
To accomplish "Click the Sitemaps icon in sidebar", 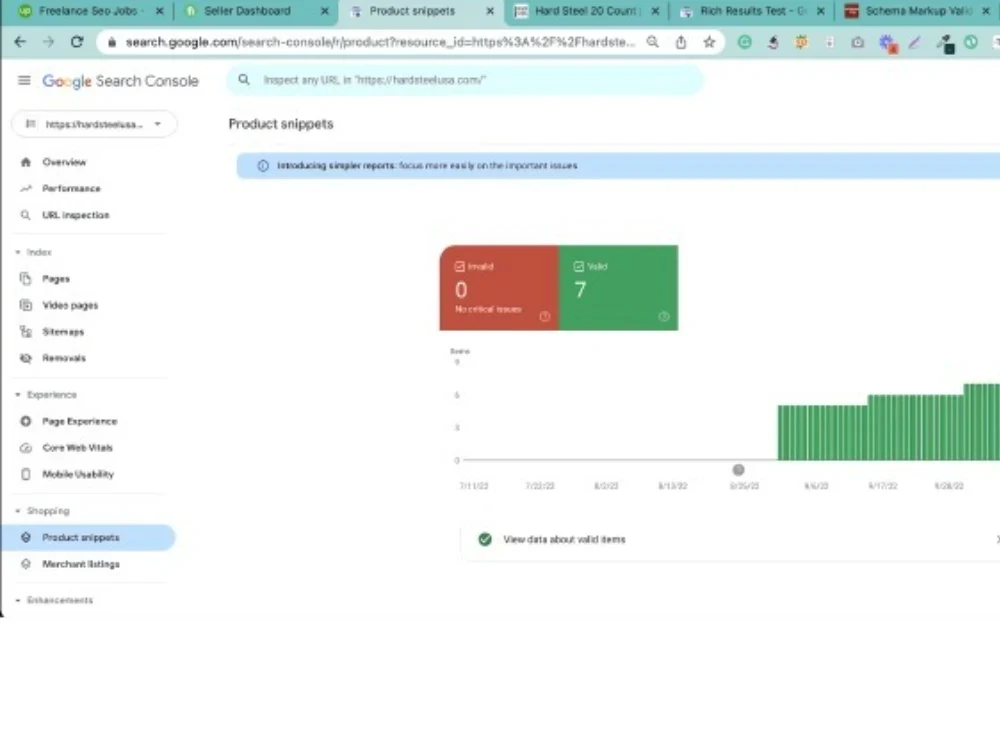I will point(26,332).
